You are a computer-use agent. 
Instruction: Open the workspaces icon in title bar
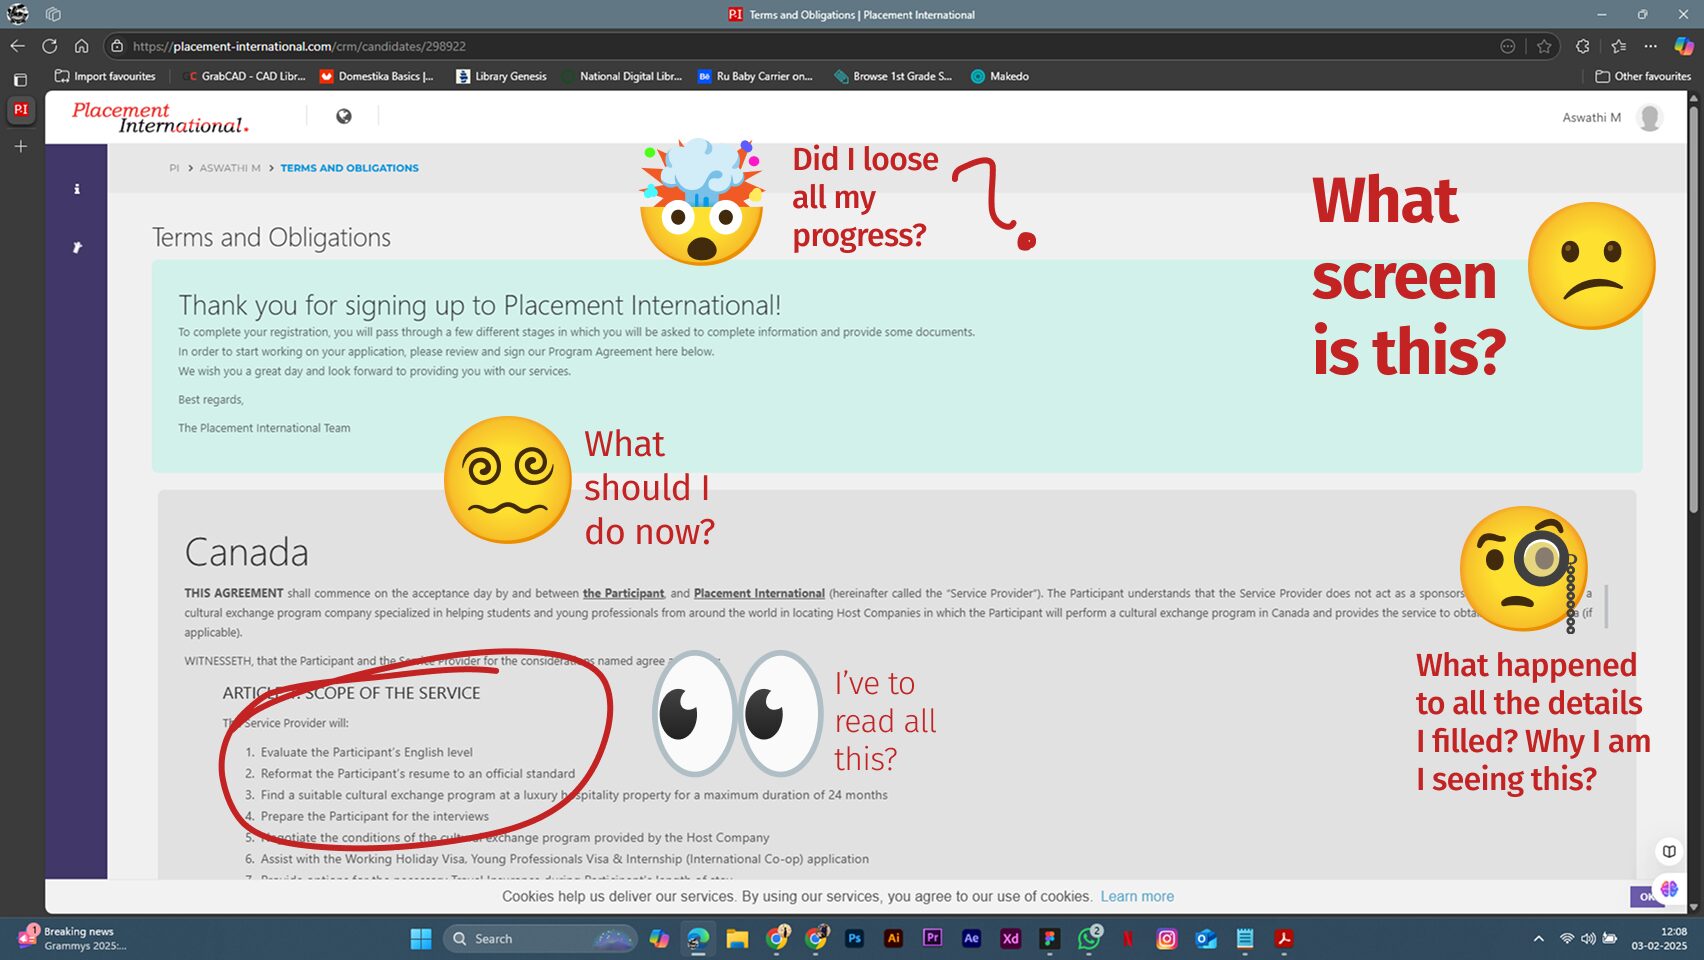[x=53, y=14]
